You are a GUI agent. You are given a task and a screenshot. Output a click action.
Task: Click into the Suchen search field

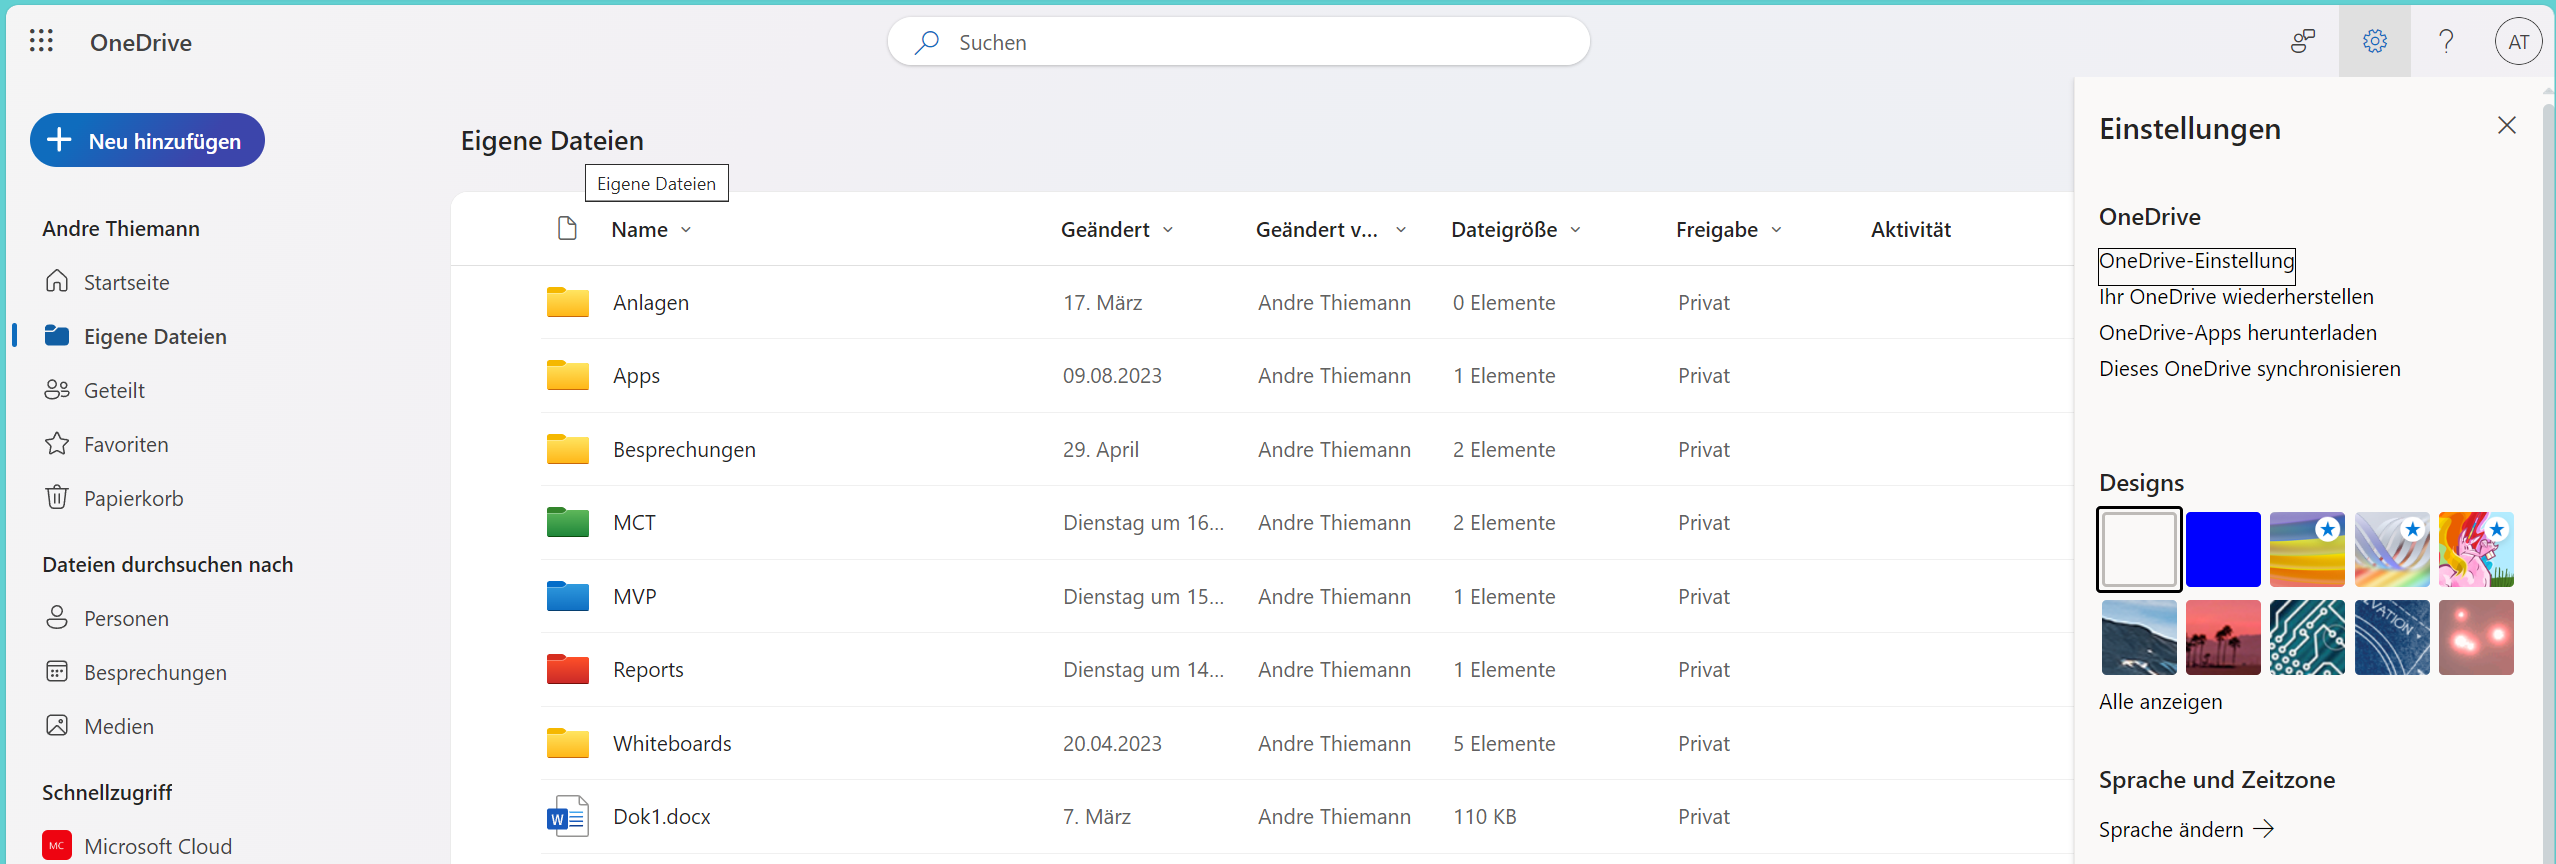(1240, 42)
